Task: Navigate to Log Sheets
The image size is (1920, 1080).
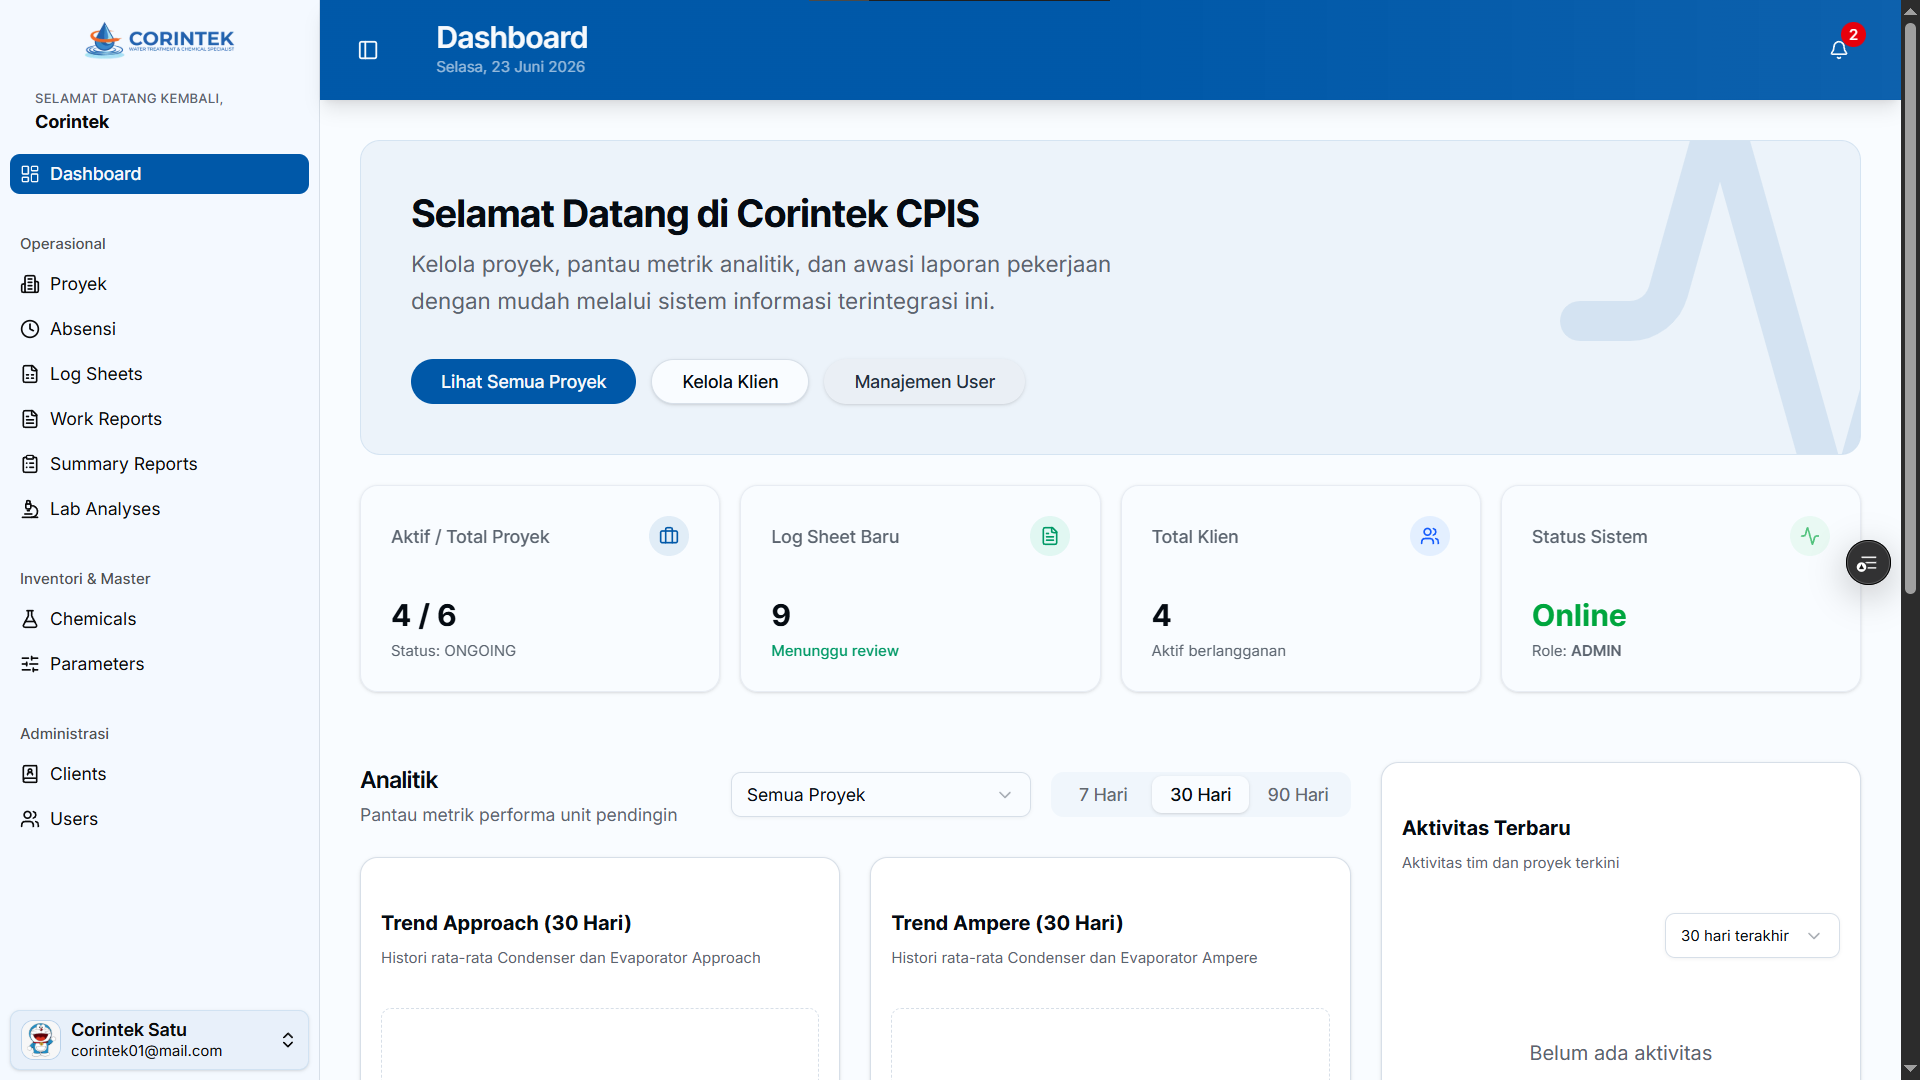Action: (x=159, y=374)
